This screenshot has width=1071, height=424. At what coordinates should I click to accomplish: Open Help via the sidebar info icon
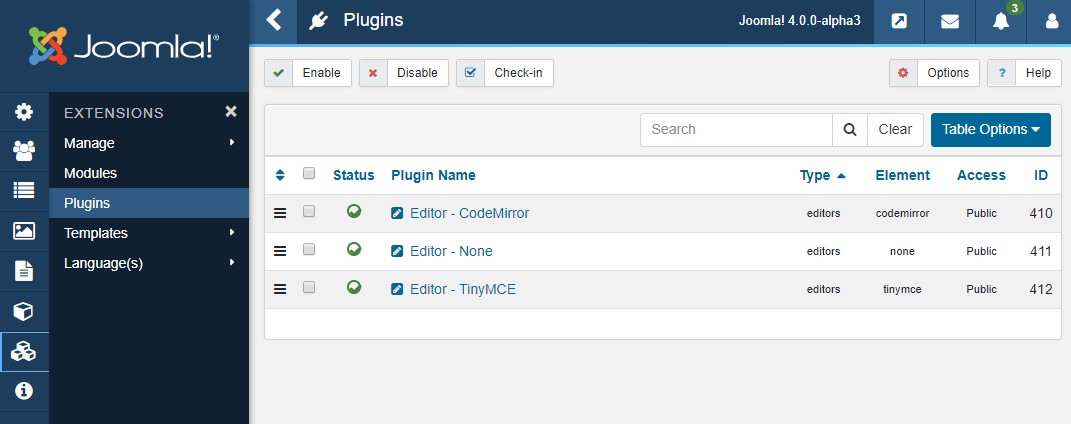click(24, 391)
